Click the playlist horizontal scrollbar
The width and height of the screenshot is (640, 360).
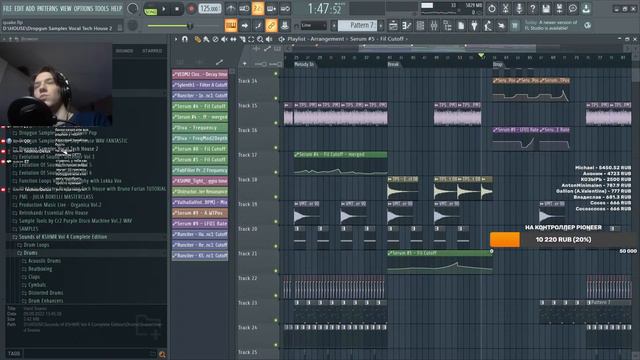(x=447, y=47)
